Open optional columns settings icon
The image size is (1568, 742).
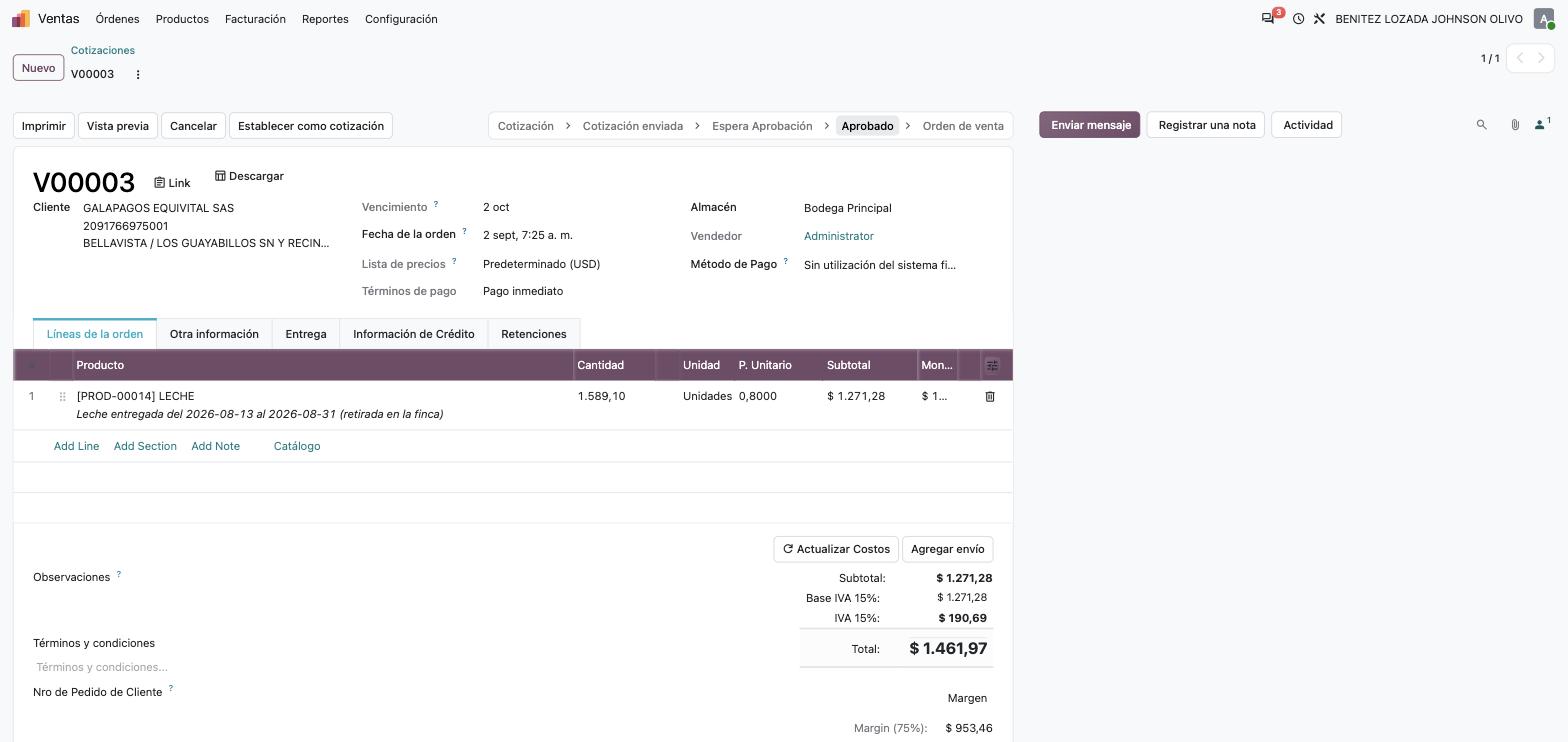click(x=992, y=365)
